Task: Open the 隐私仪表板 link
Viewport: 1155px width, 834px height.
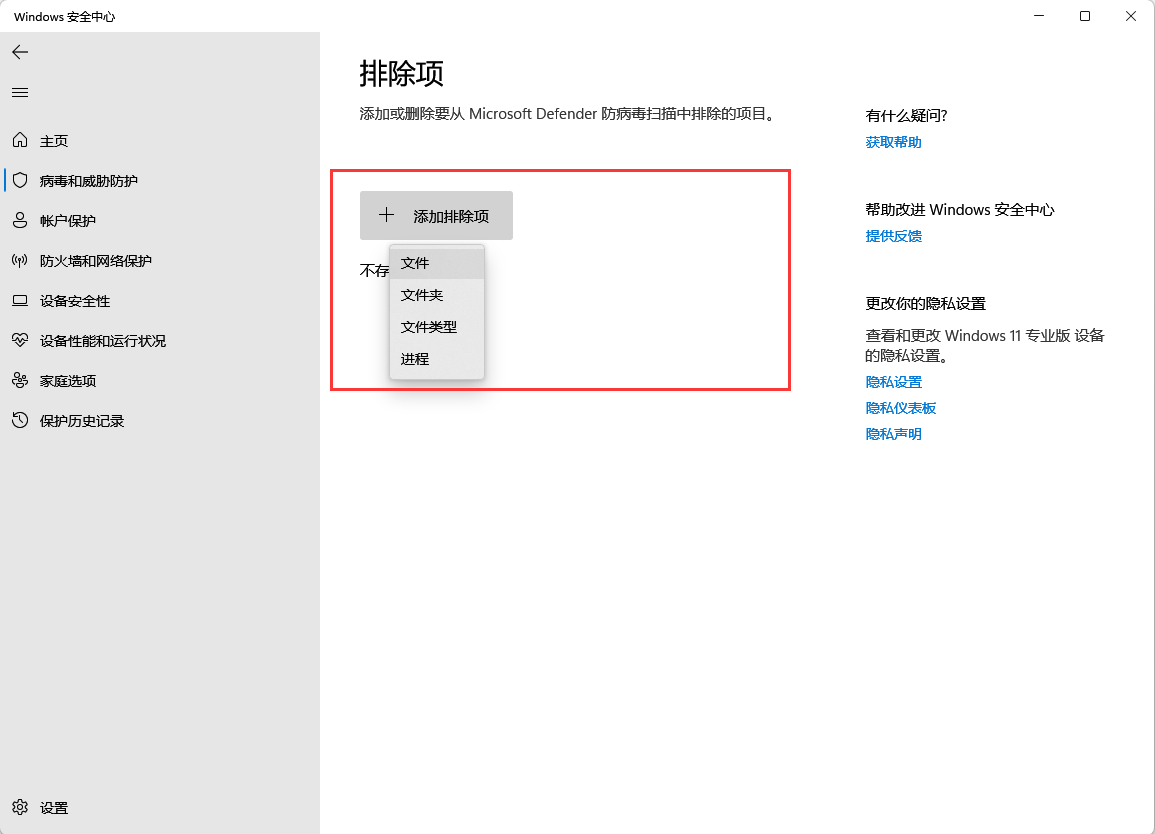Action: pos(900,407)
